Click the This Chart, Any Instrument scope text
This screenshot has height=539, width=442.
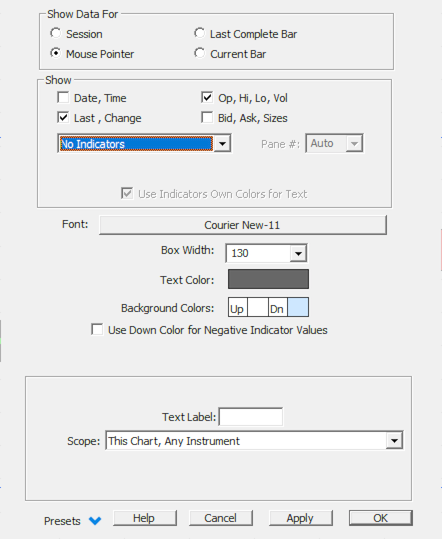pos(174,441)
